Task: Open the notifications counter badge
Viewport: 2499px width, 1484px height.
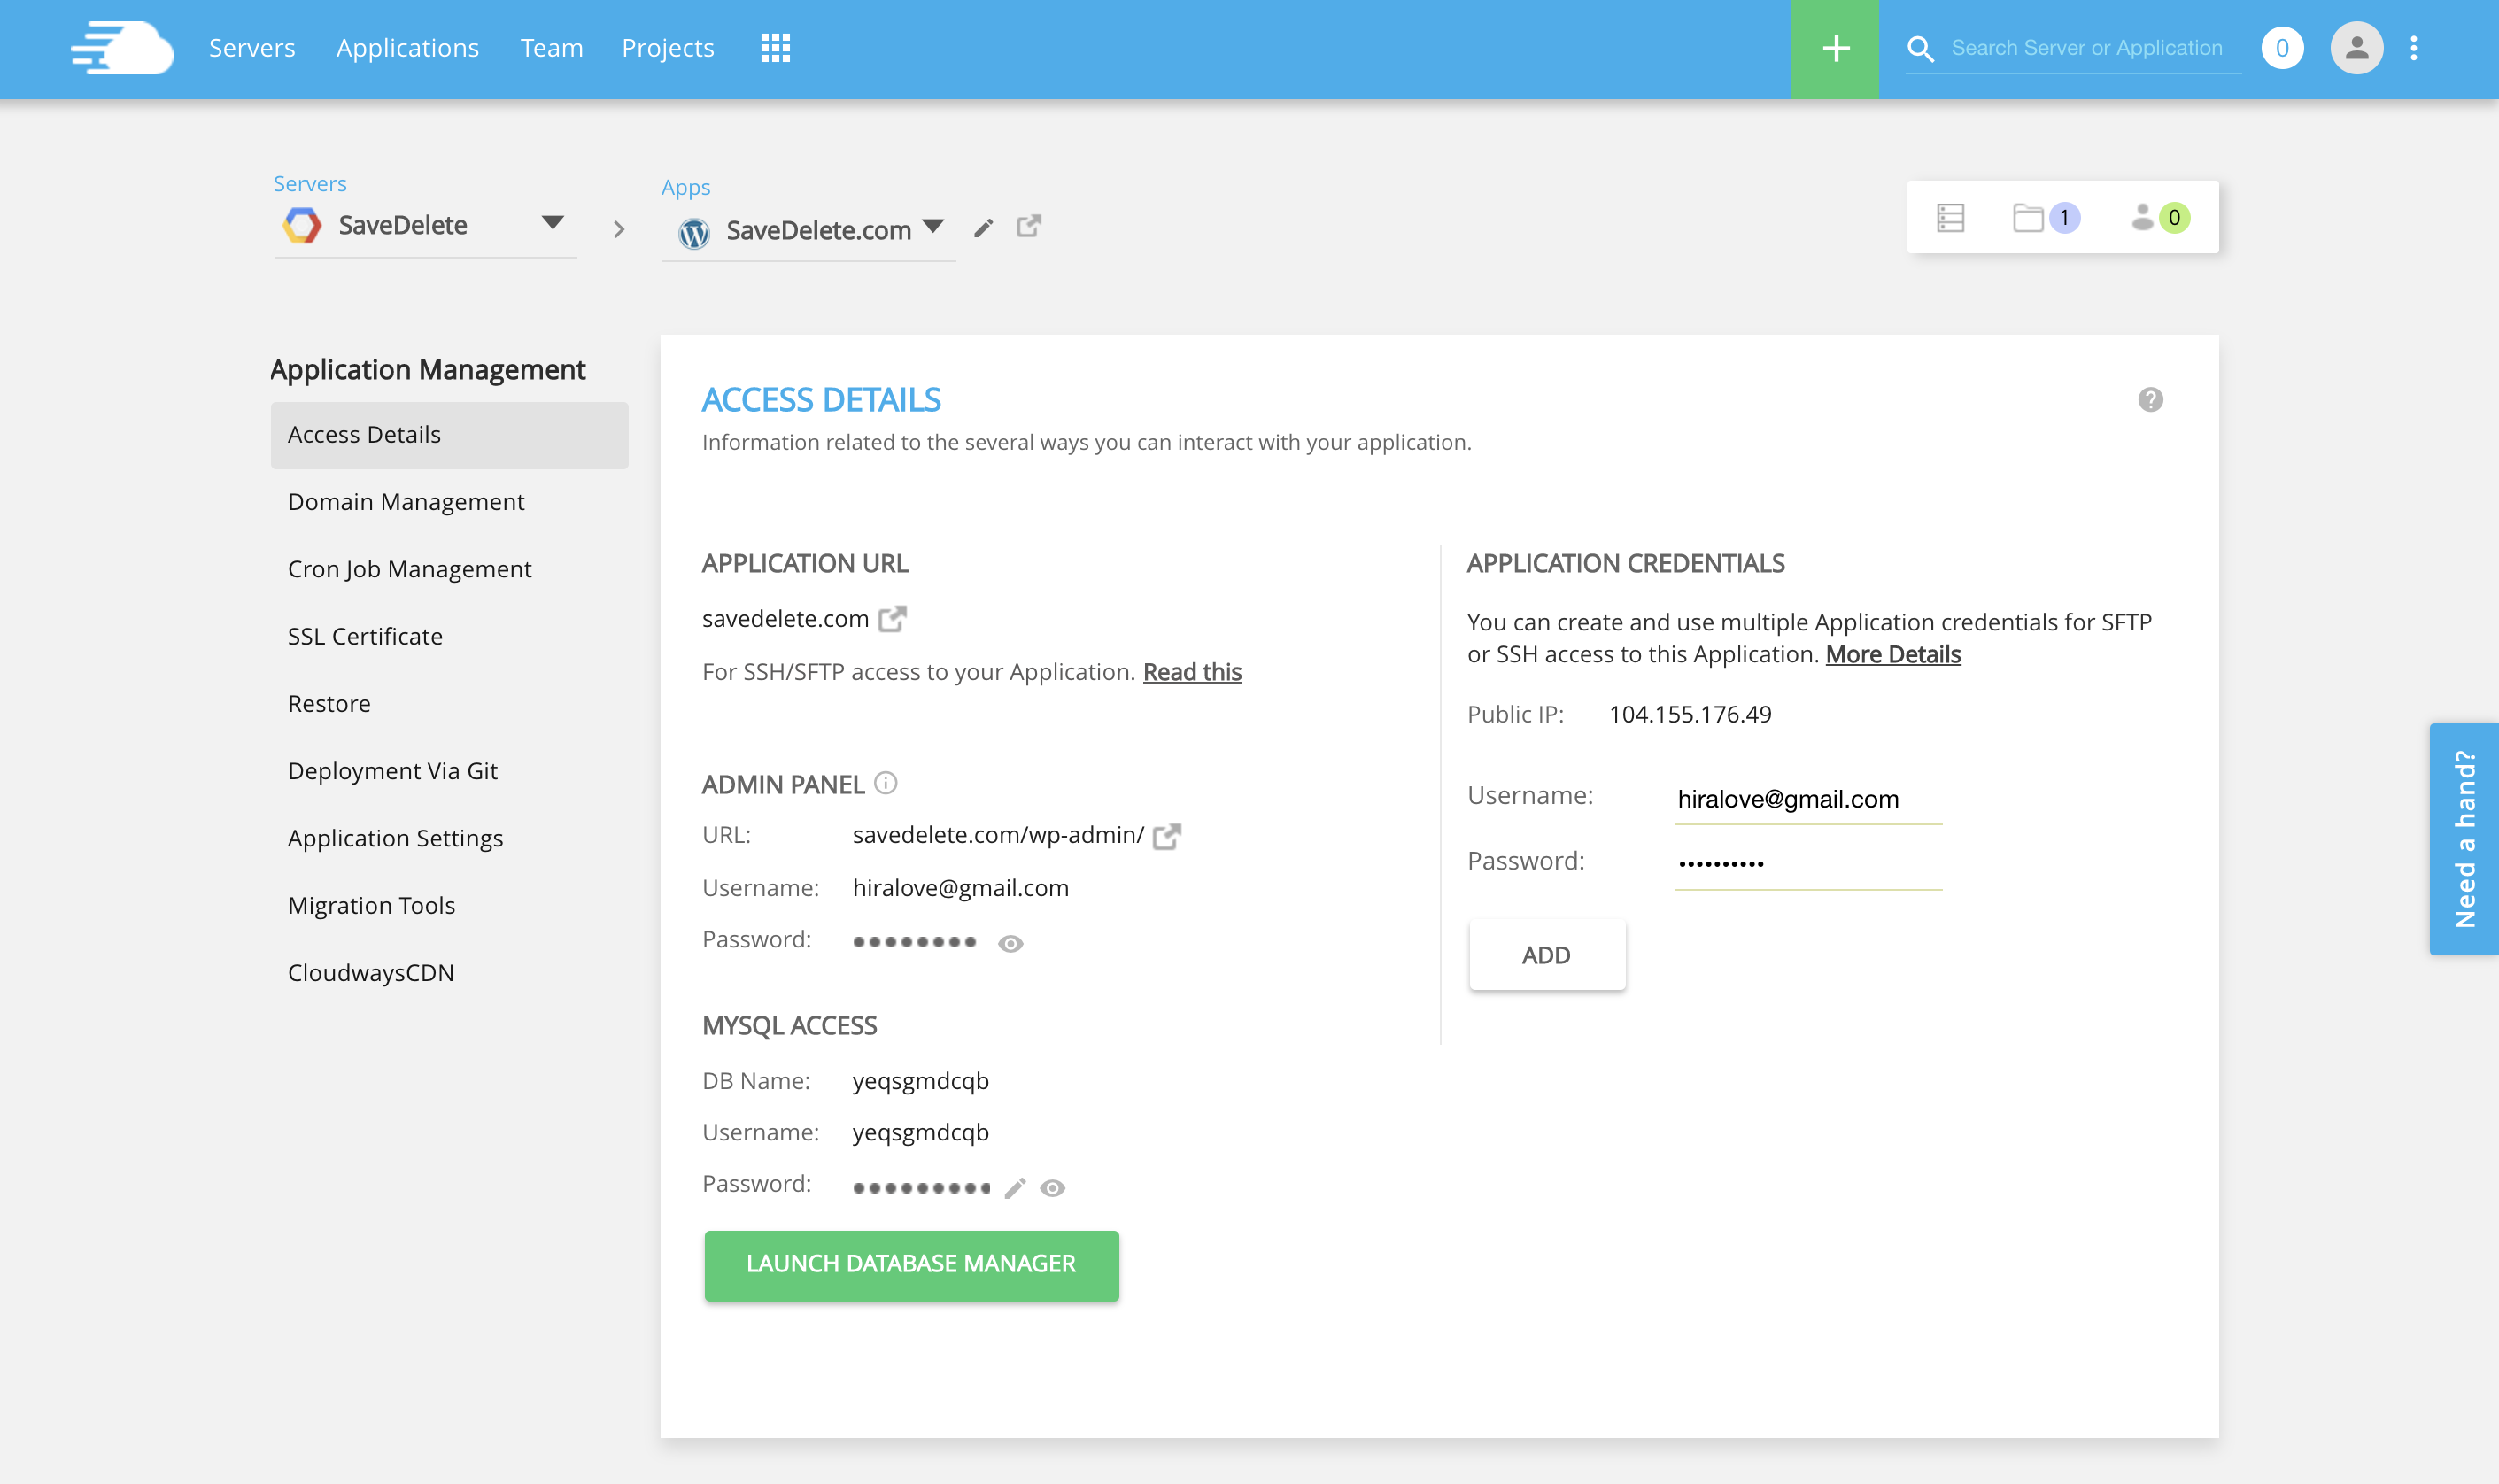Action: pyautogui.click(x=2282, y=48)
